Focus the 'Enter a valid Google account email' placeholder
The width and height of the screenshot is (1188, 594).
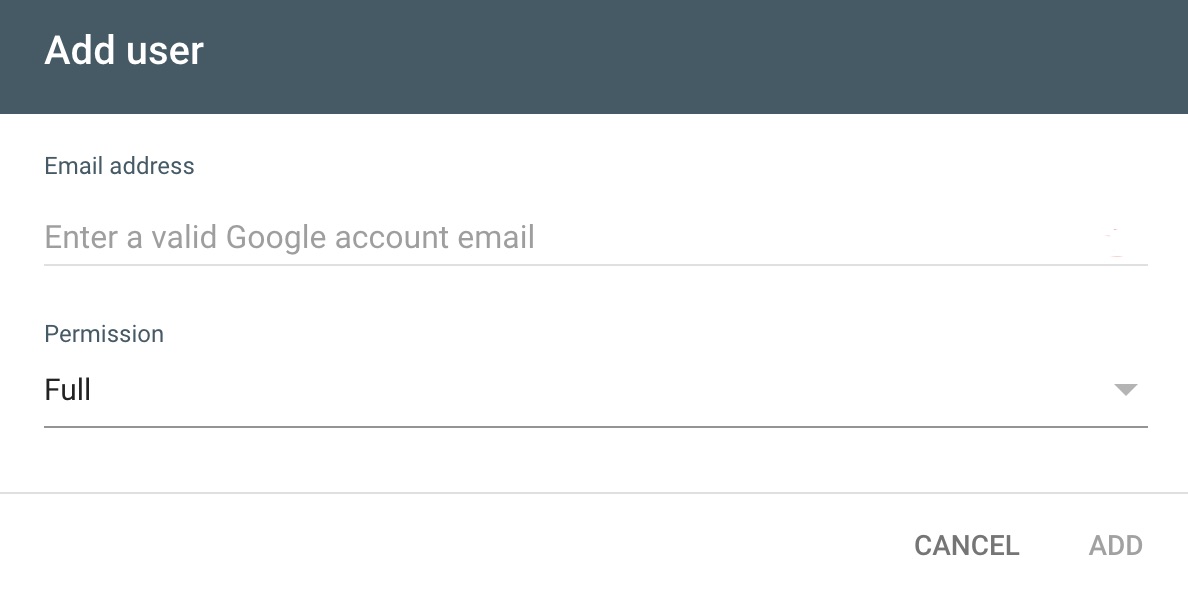290,238
